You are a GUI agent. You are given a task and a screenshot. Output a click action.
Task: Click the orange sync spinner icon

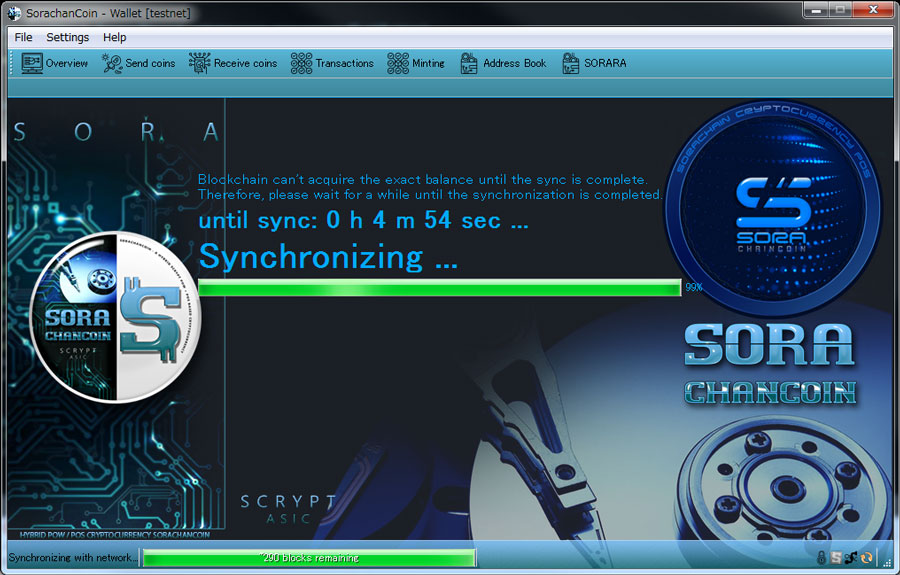pos(866,557)
